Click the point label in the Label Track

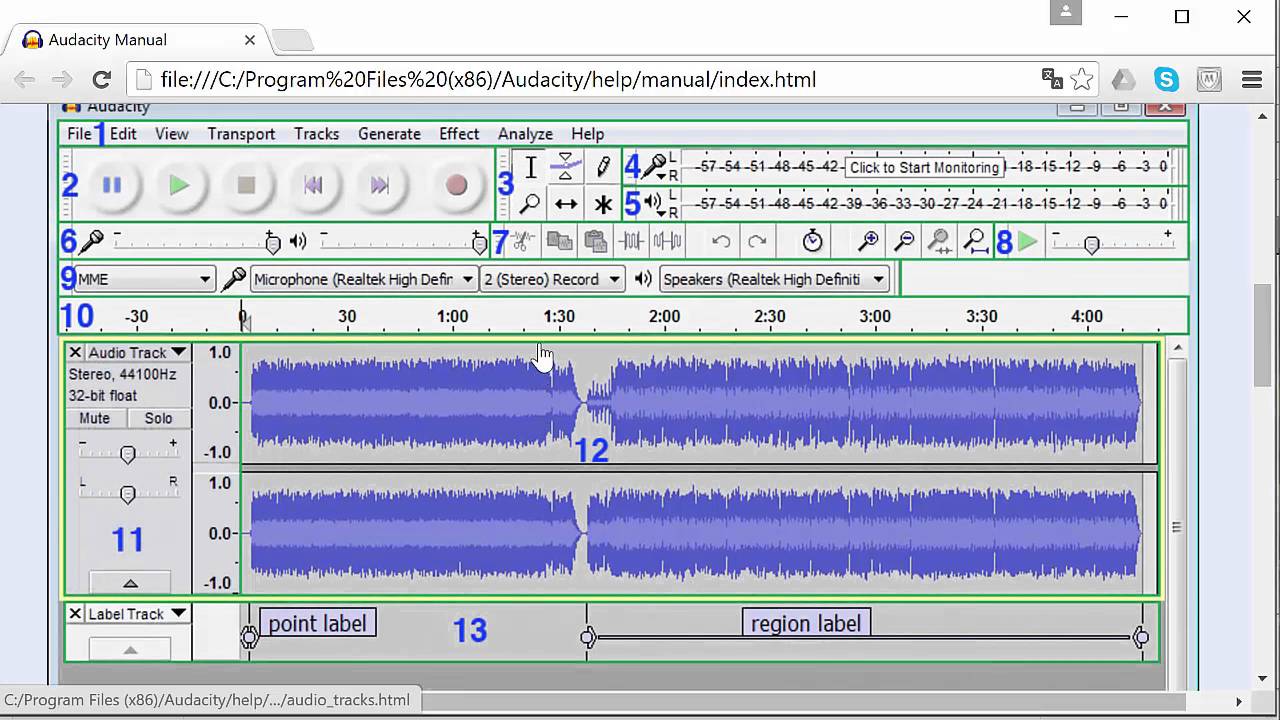[x=317, y=623]
